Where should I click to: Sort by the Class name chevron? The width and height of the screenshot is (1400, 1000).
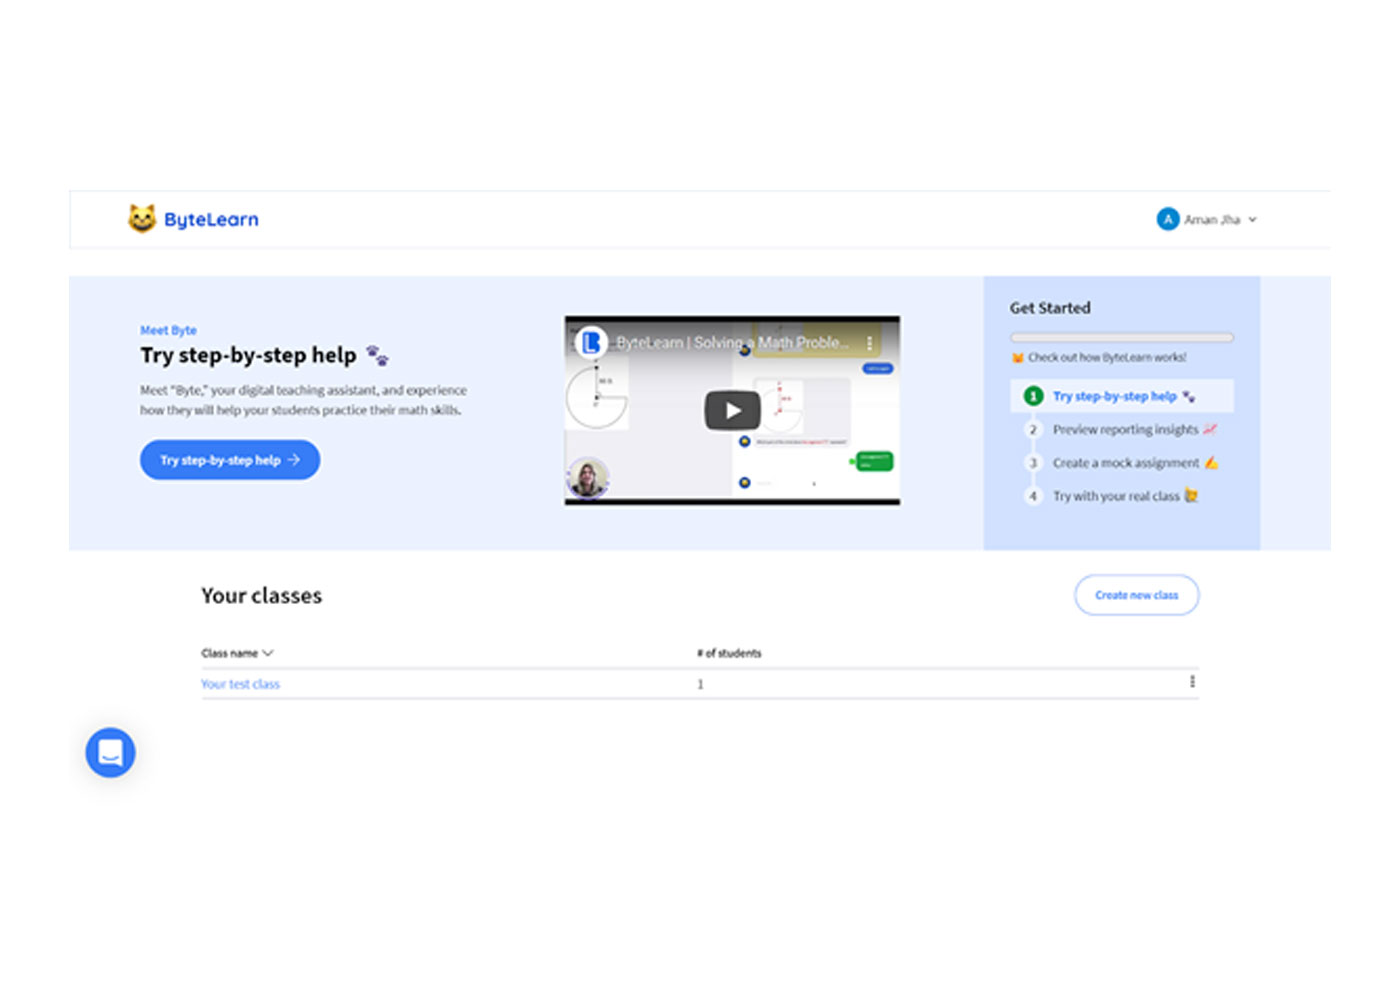coord(267,653)
